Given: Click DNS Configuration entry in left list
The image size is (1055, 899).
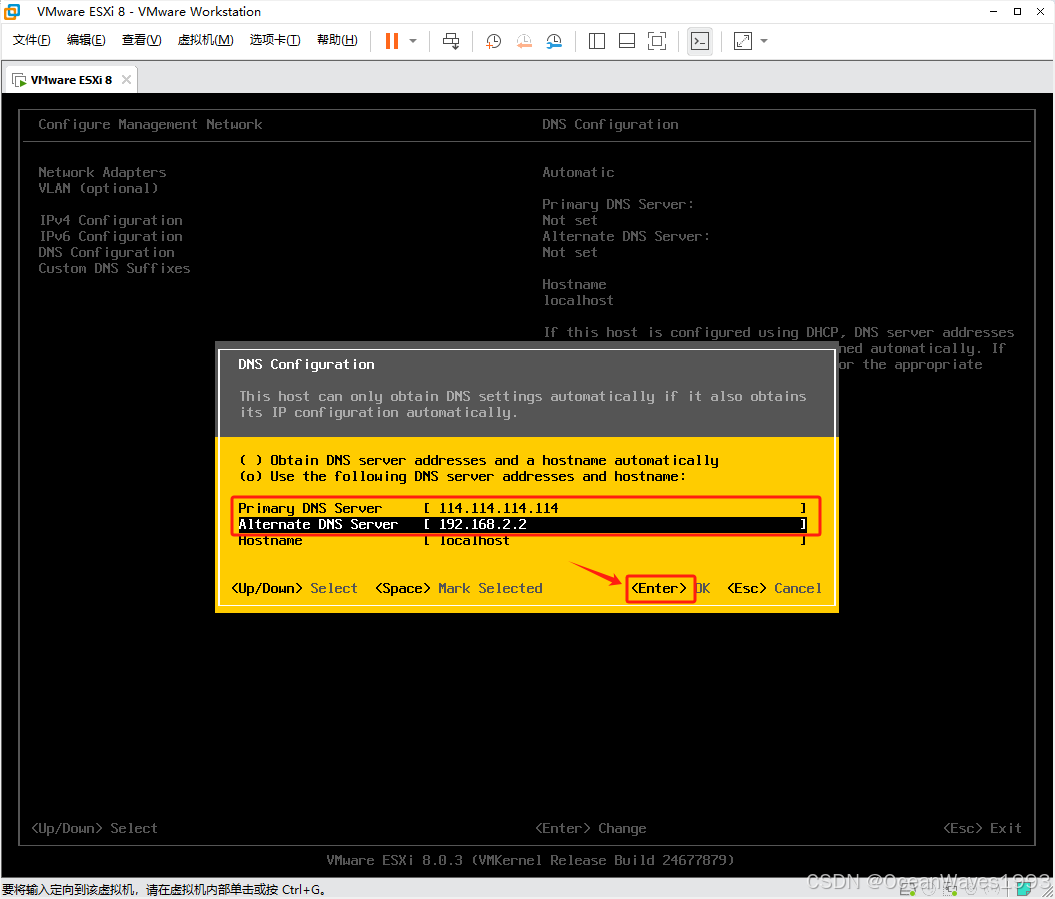Looking at the screenshot, I should (x=106, y=252).
